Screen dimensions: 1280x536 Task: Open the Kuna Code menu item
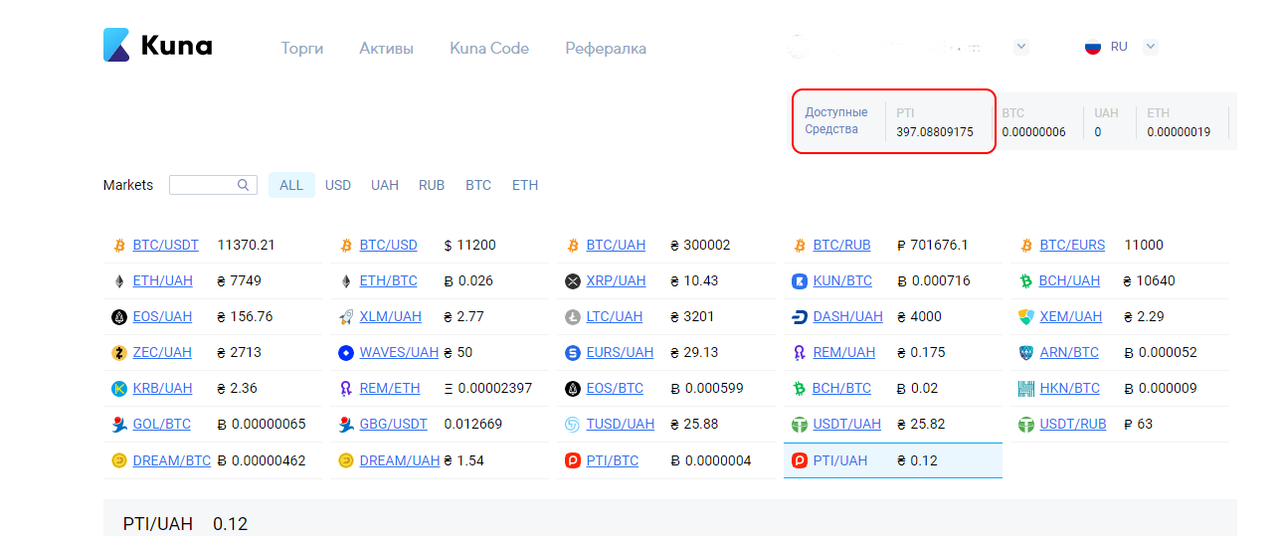[x=489, y=48]
